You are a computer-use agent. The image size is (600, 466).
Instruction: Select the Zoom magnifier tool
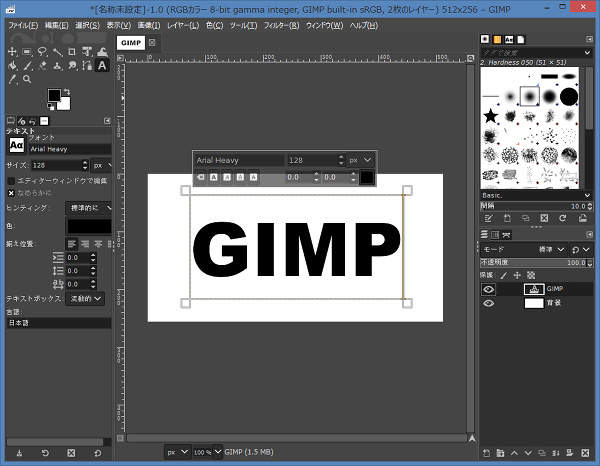point(27,79)
